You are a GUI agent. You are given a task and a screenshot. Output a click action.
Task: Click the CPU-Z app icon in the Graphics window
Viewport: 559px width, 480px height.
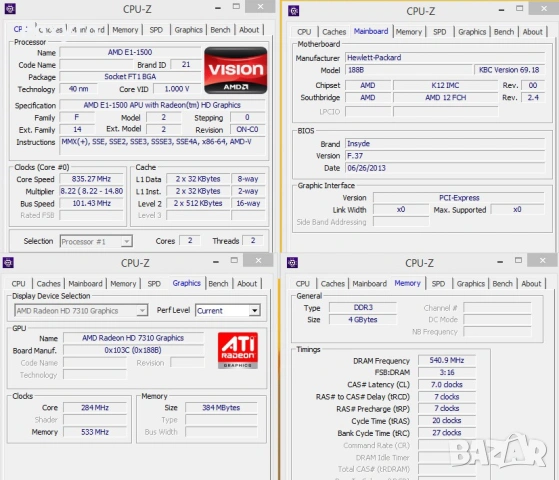(8, 263)
